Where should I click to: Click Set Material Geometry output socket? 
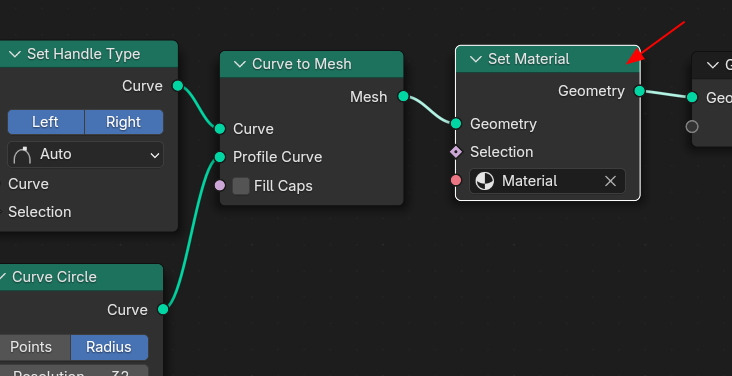pos(640,91)
